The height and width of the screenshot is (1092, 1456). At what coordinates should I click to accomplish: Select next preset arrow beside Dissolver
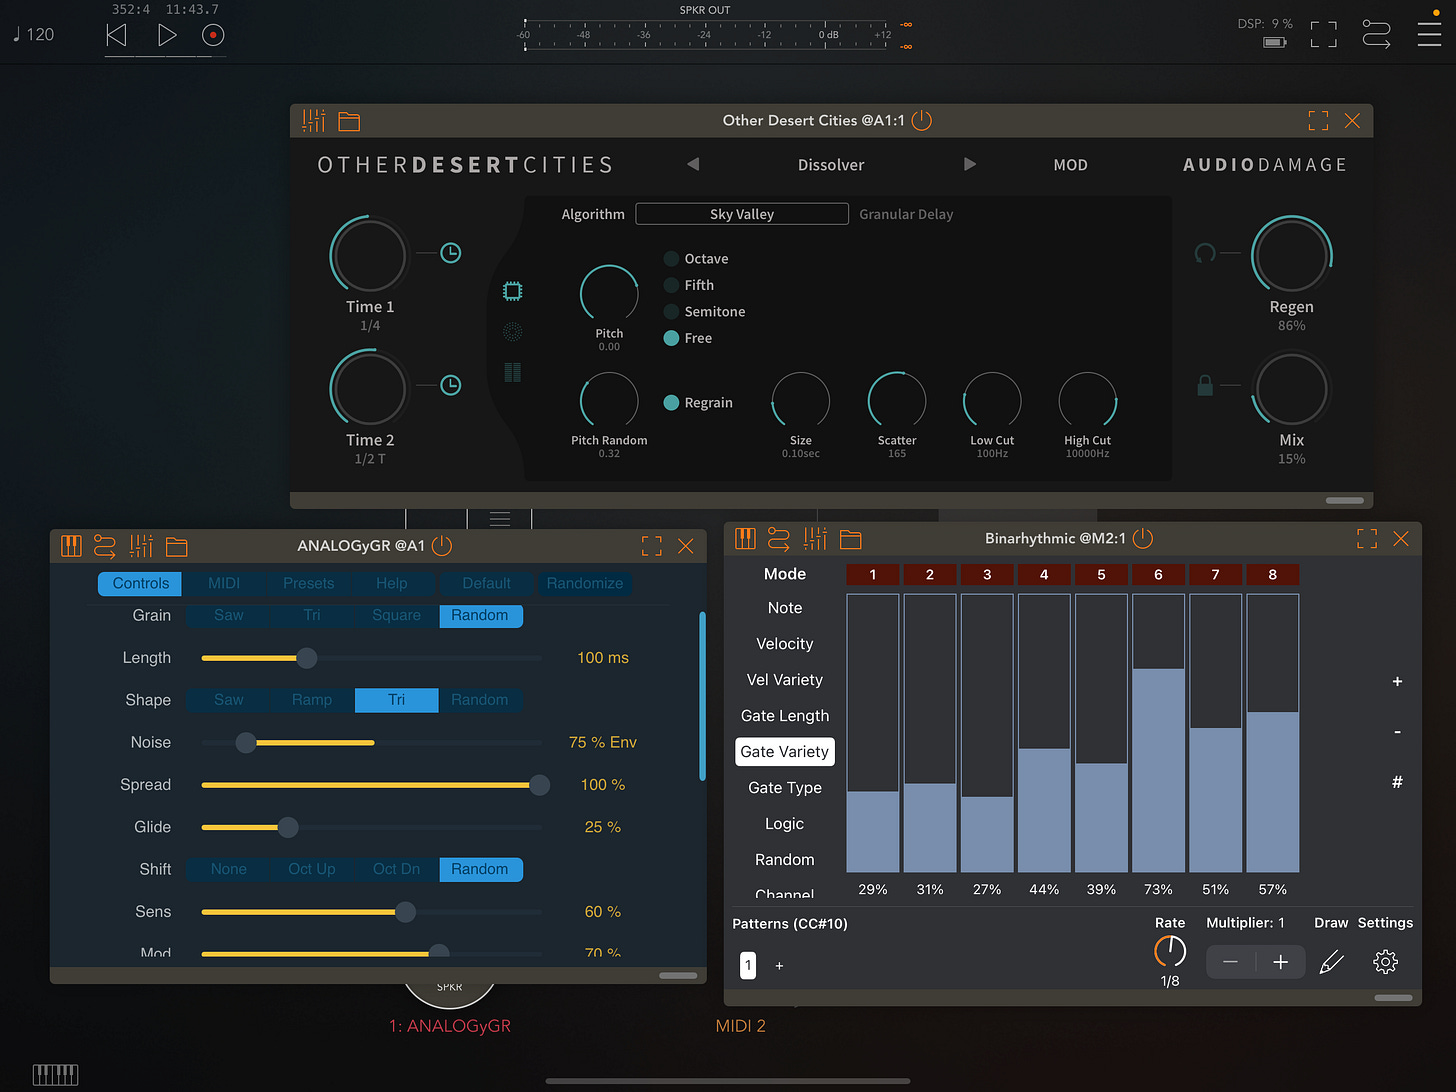pyautogui.click(x=969, y=164)
